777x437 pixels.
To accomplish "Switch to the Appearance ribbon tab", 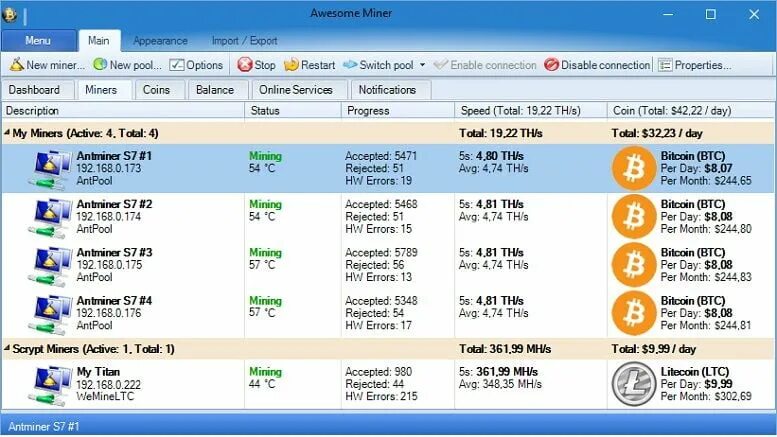I will [160, 41].
